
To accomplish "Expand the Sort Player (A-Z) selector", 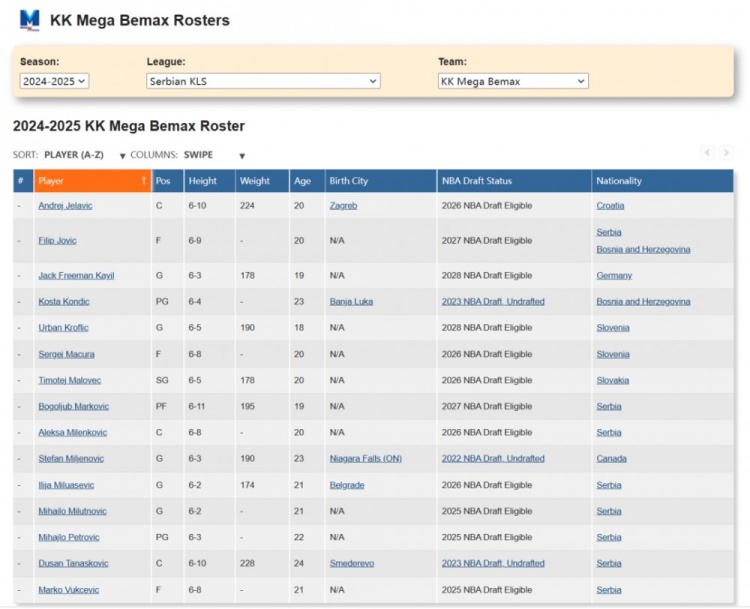I will pos(85,155).
